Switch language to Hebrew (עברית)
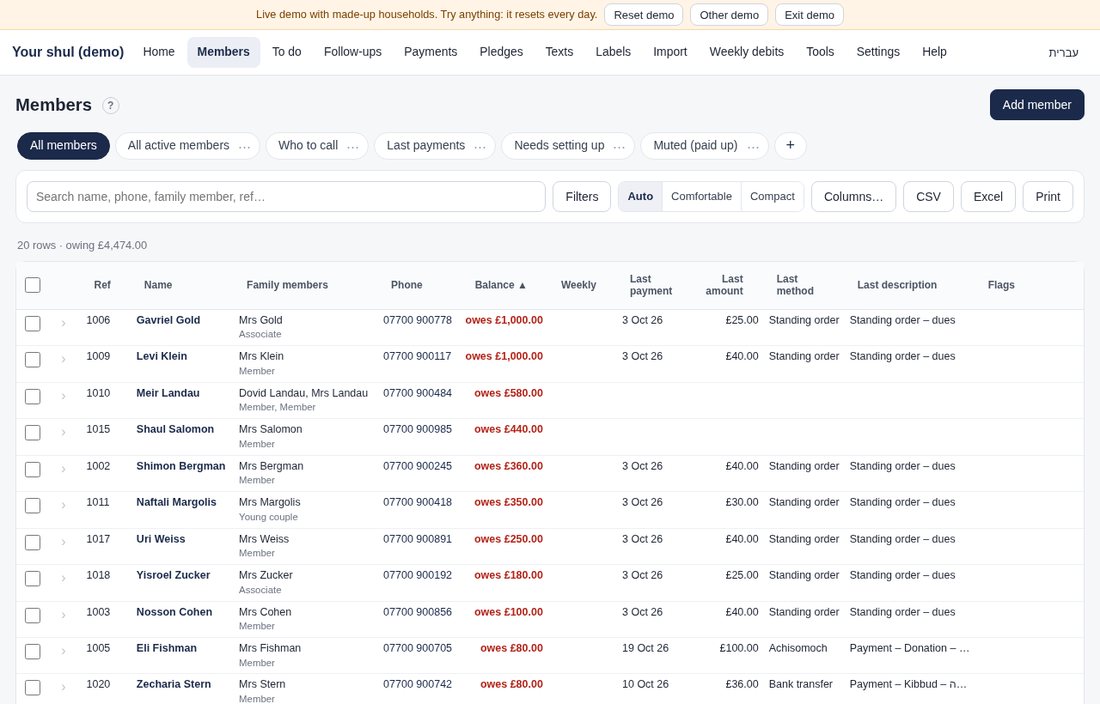The image size is (1100, 704). point(1063,52)
